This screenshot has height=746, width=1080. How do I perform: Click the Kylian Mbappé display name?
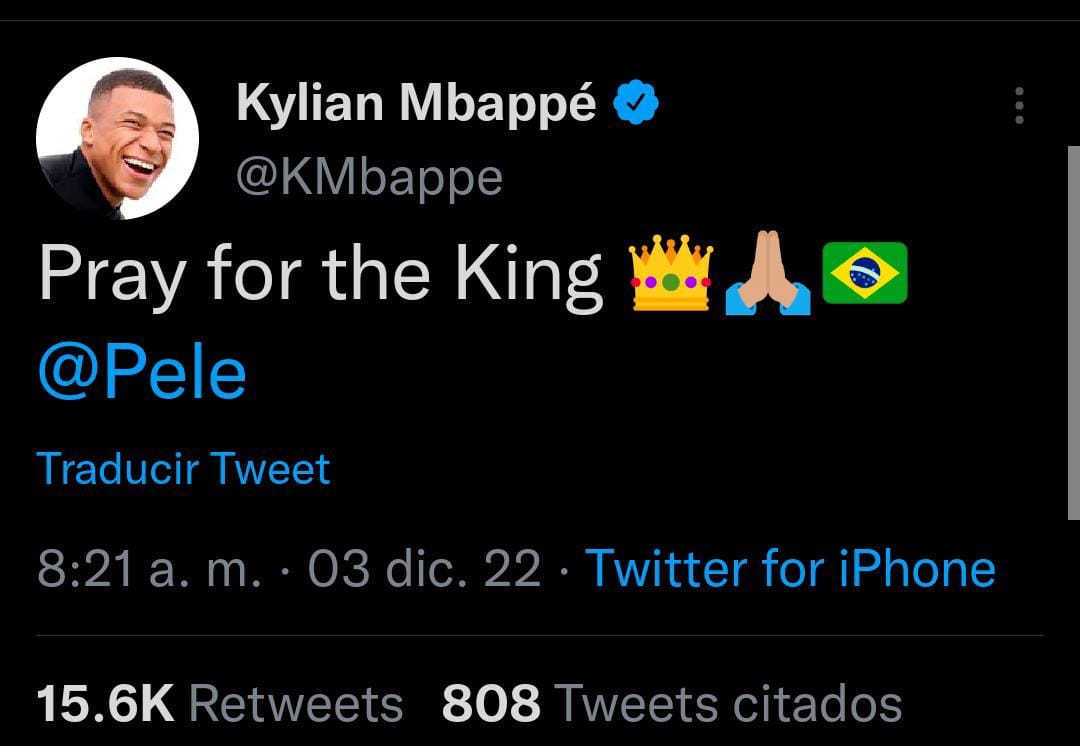(416, 104)
